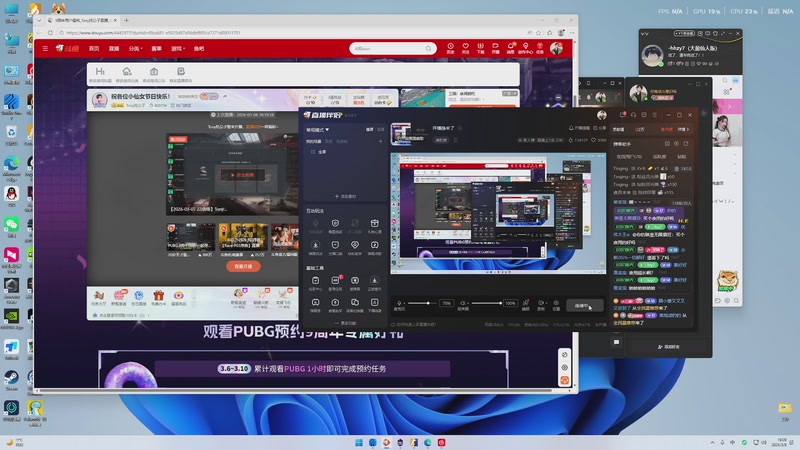
Task: Click the speaker icon beside the 100% slider
Action: point(463,303)
